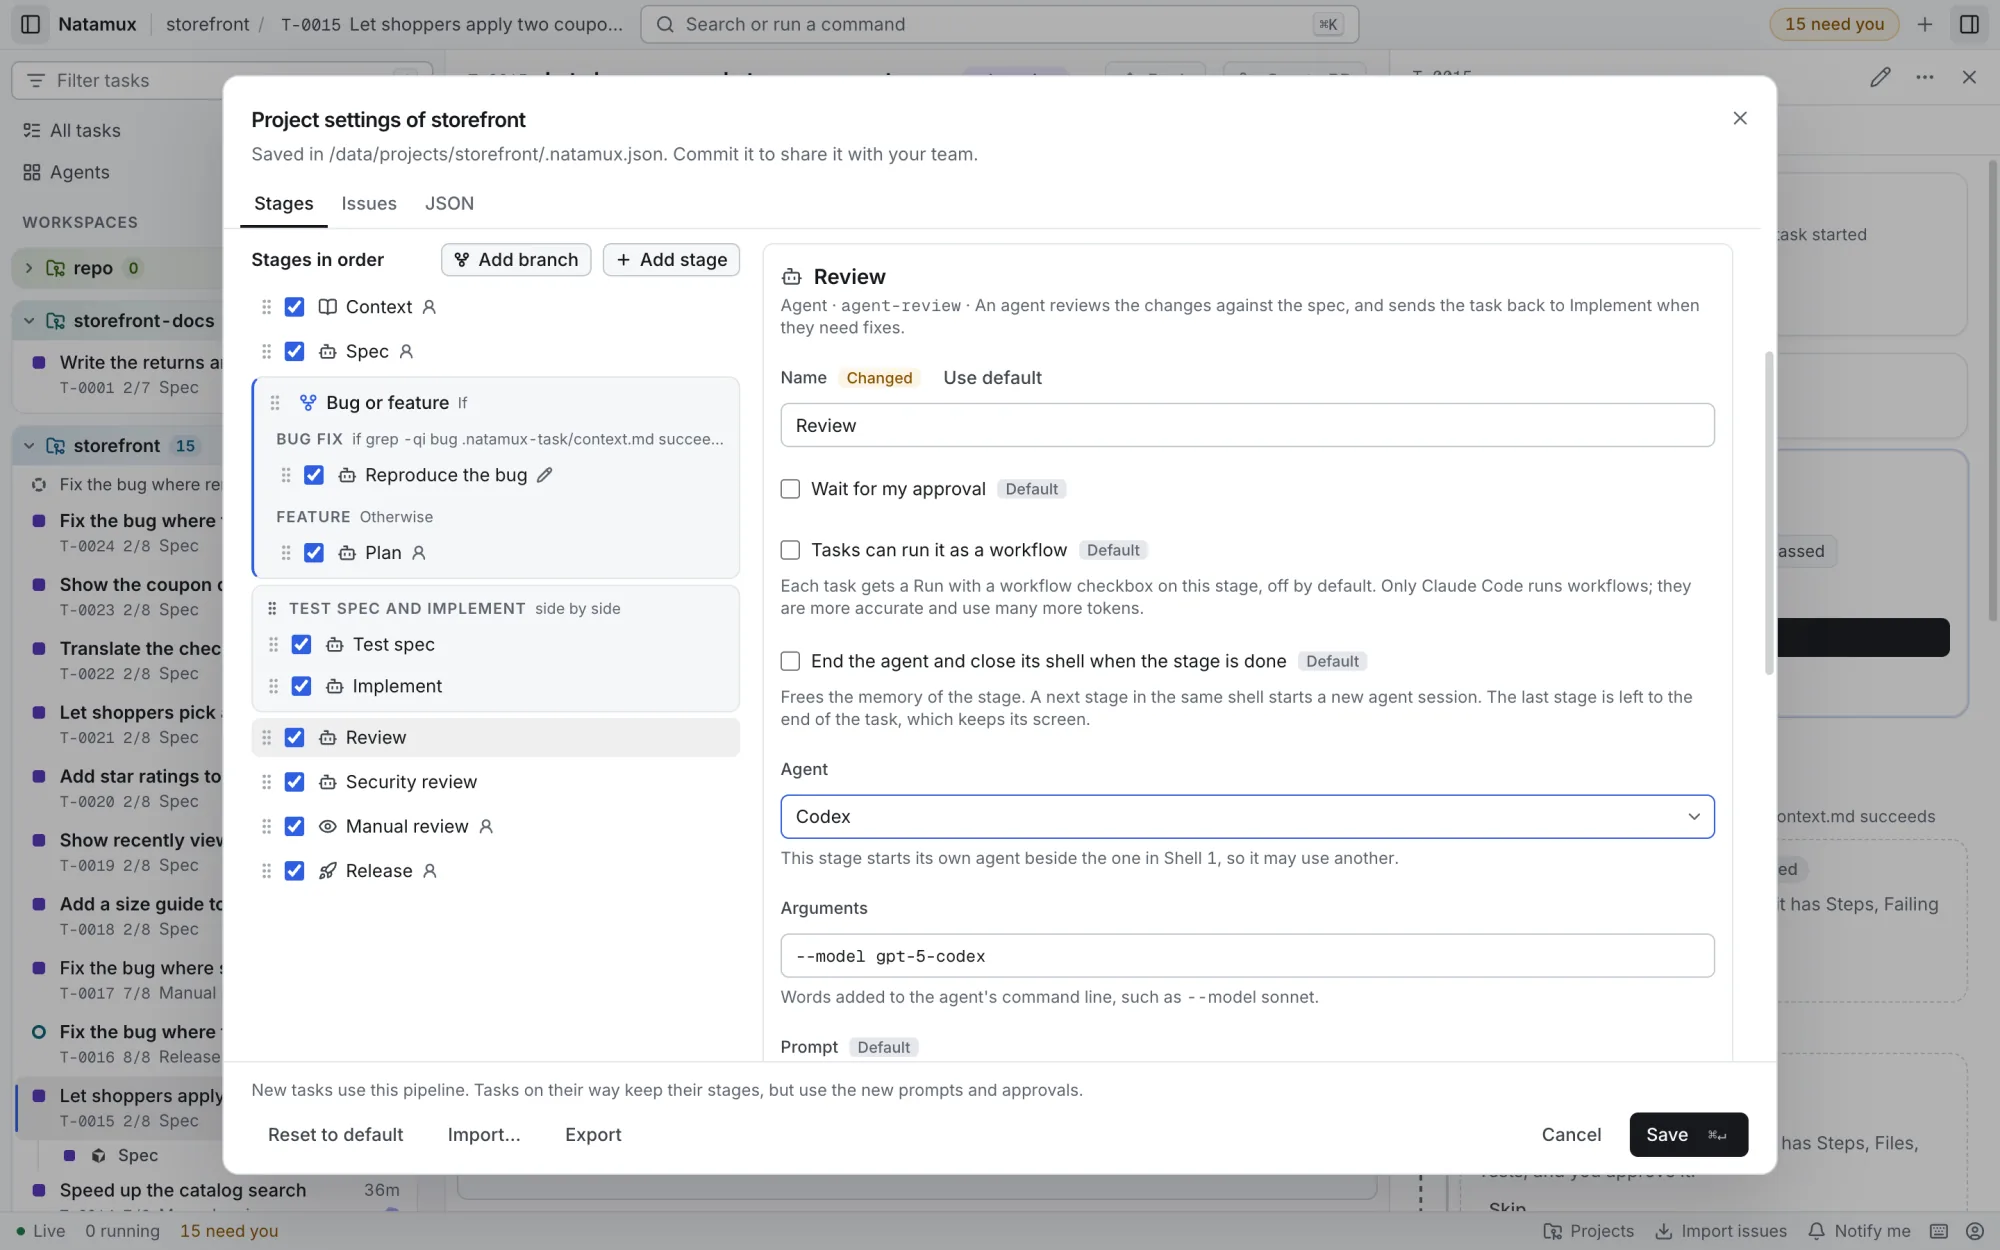Click the keyboard icon in status bar
The image size is (2000, 1250).
tap(1938, 1231)
